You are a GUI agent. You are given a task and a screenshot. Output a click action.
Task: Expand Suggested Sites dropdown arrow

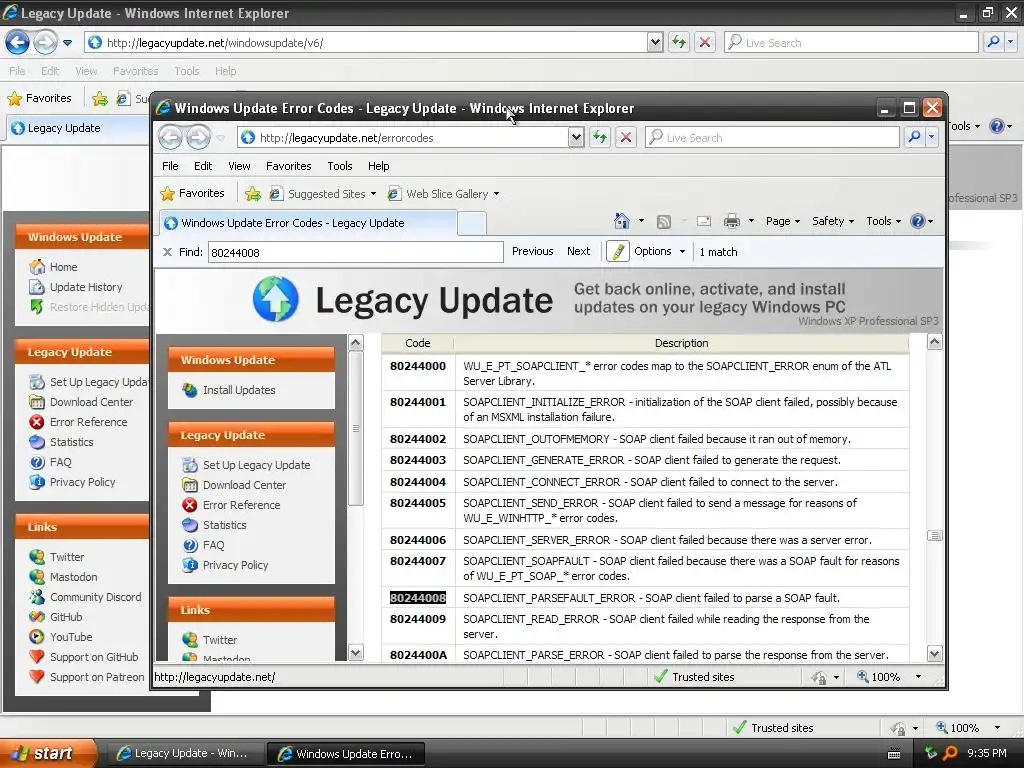[x=374, y=194]
